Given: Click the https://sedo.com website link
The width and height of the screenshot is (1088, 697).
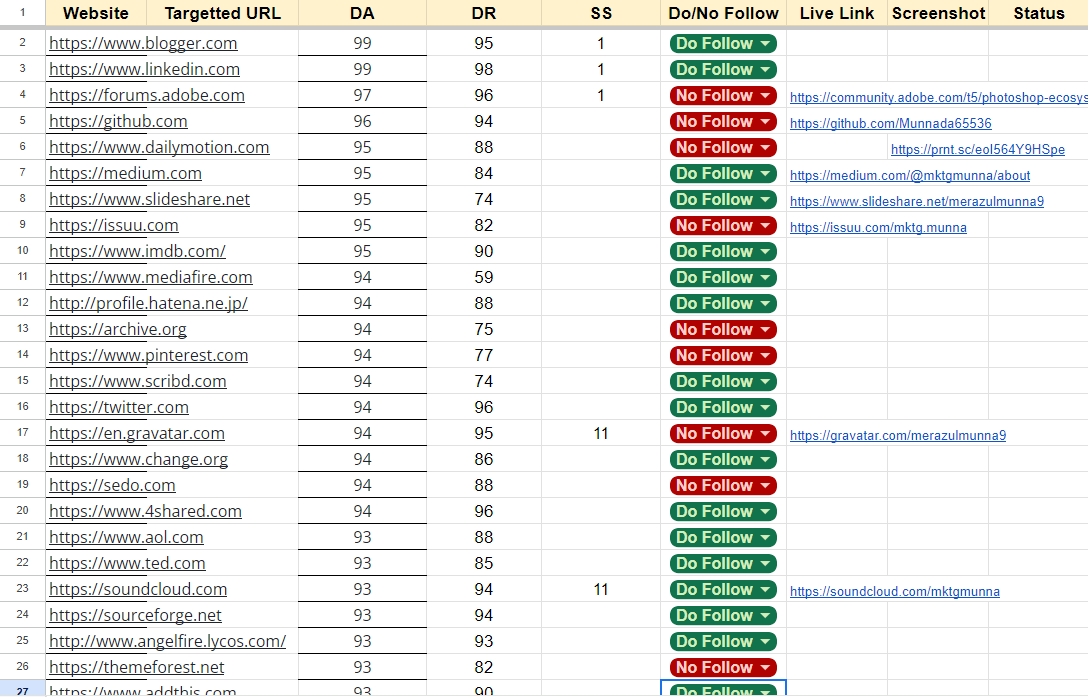Looking at the screenshot, I should pyautogui.click(x=111, y=485).
